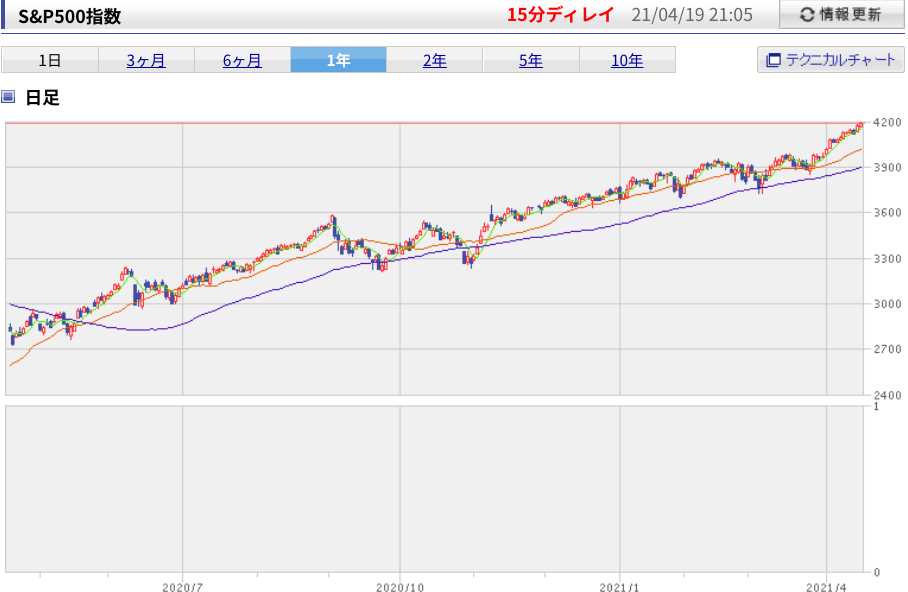Image resolution: width=908 pixels, height=592 pixels.
Task: Click the 3300 price axis label
Action: [887, 258]
